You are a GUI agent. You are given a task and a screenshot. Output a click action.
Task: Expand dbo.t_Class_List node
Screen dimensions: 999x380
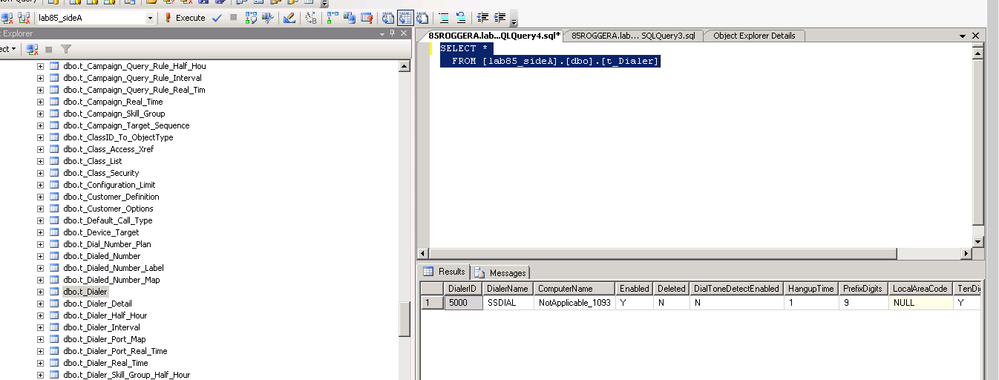coord(41,161)
